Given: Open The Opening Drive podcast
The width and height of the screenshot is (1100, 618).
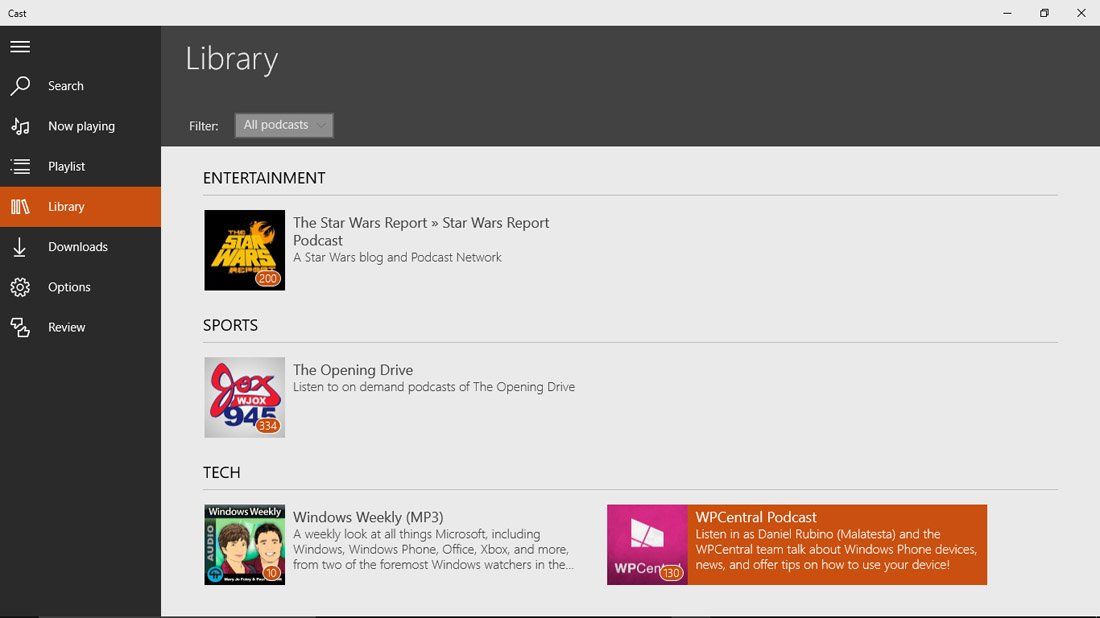Looking at the screenshot, I should click(x=352, y=369).
